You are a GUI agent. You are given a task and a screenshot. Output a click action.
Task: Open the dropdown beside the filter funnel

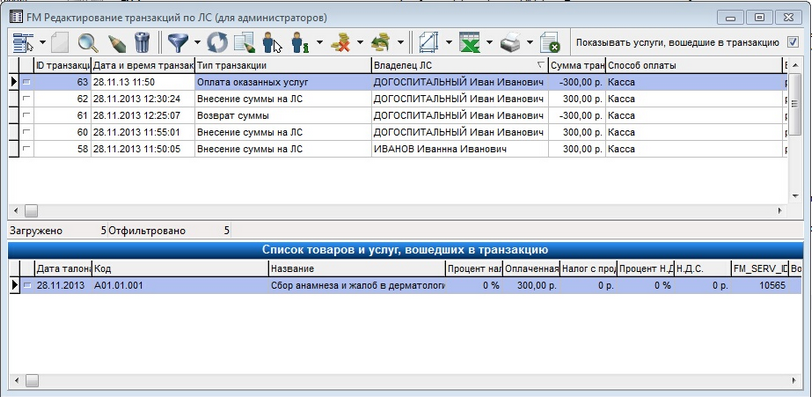[x=197, y=42]
